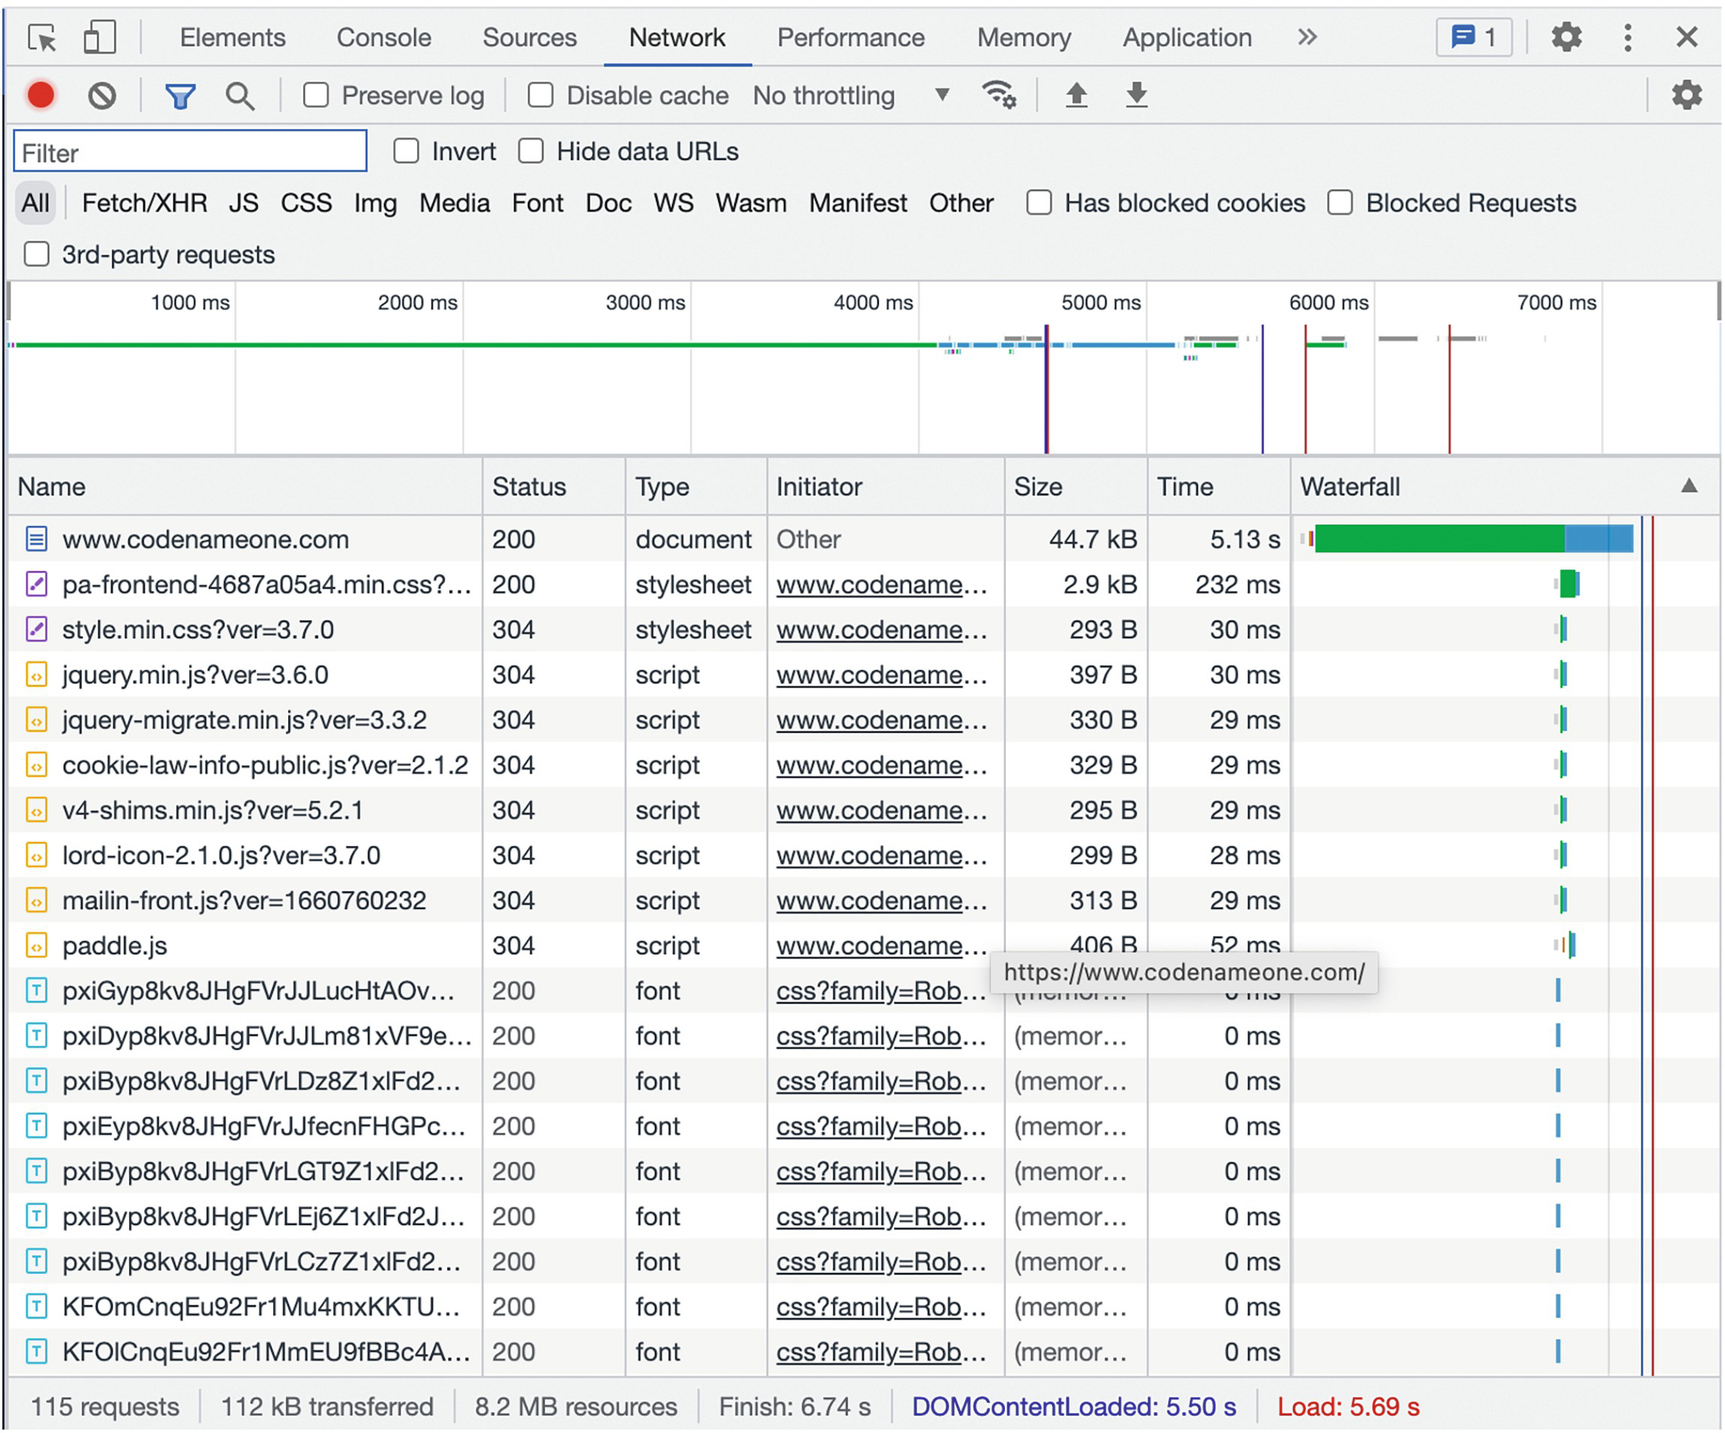Toggle the filter funnel icon
This screenshot has width=1725, height=1433.
pyautogui.click(x=180, y=96)
